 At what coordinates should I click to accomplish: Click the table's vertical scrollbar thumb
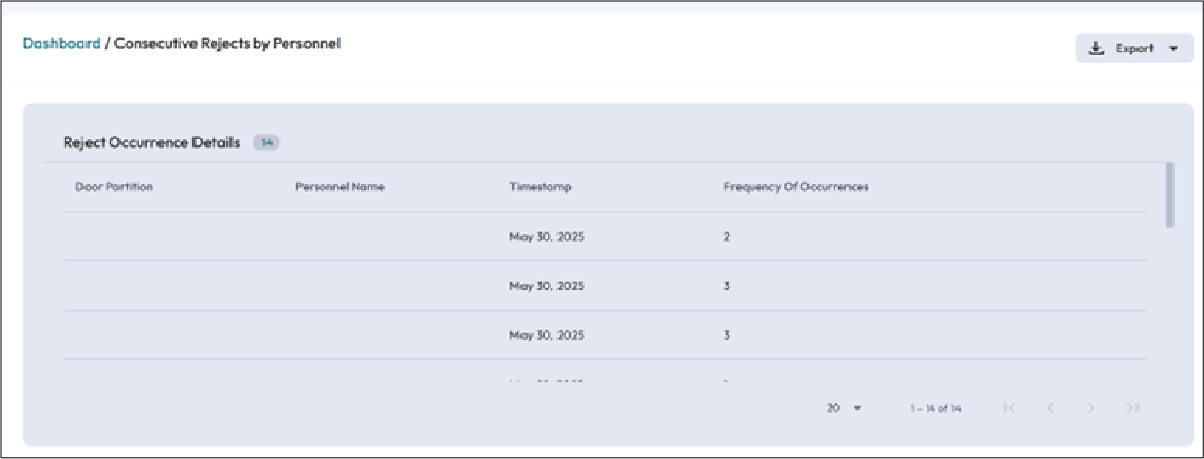click(x=1169, y=195)
